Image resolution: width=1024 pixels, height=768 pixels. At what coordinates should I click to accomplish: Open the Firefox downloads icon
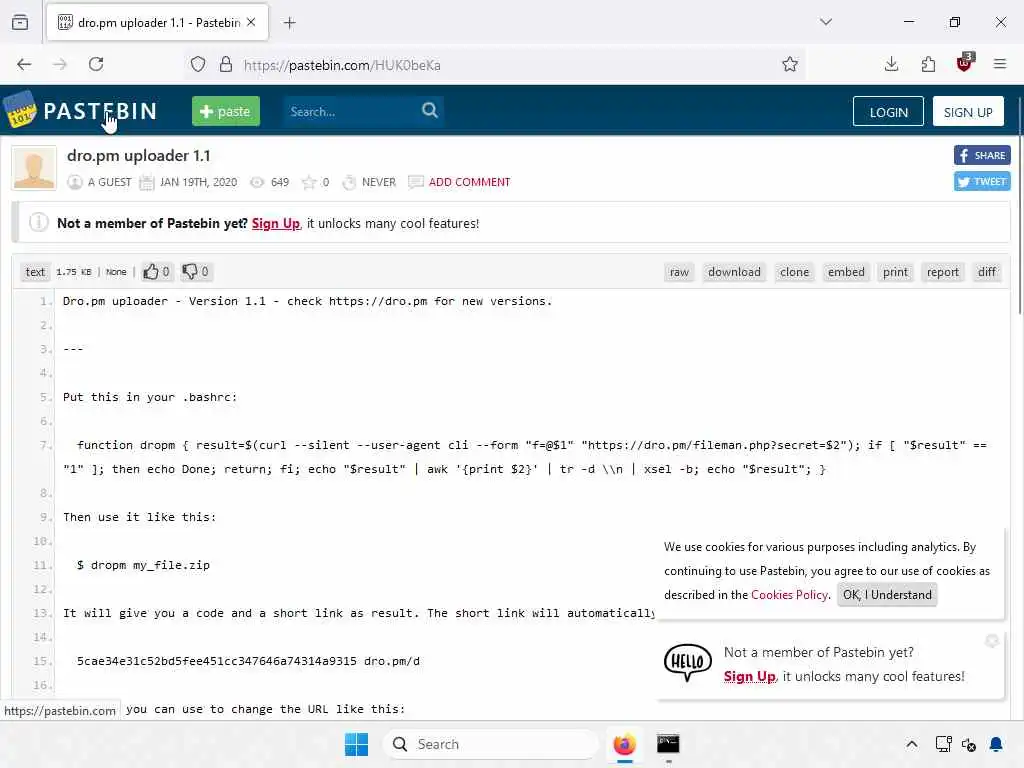[x=891, y=65]
